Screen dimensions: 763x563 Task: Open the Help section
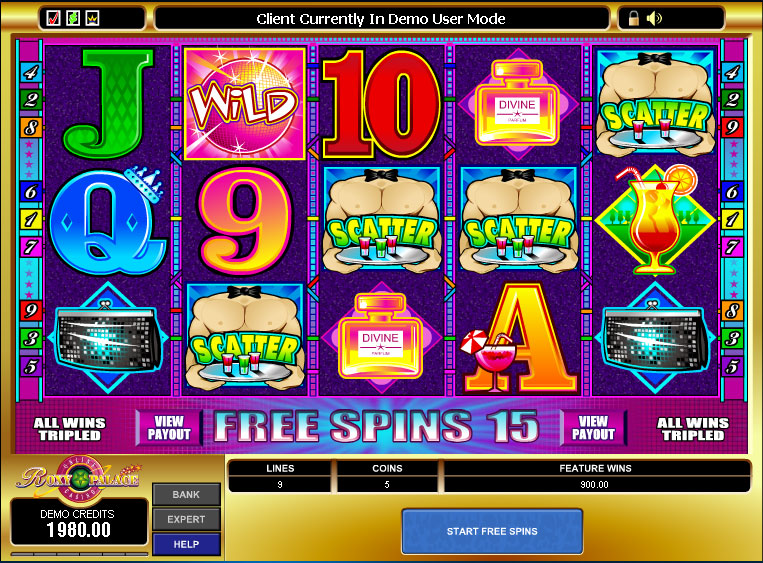186,544
